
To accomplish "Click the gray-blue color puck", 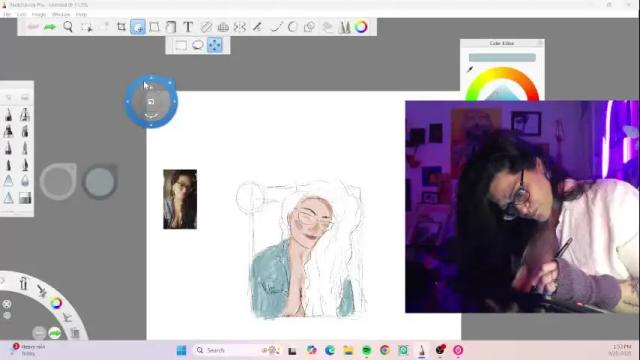I will (100, 181).
